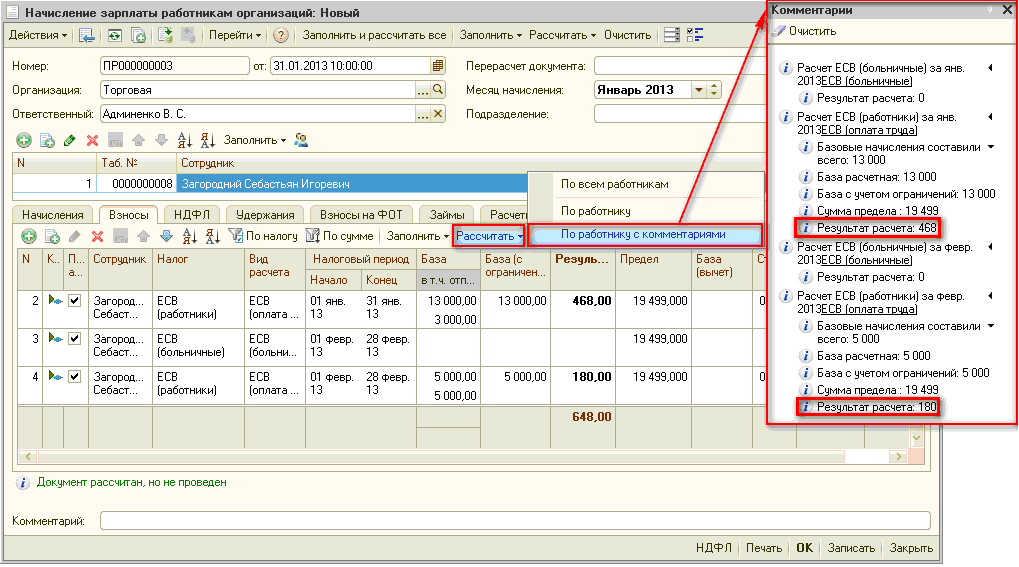Screen dimensions: 1019x567
Task: Collapse 'Расчет ЕСВ (больничные) за янв.' comment
Action: pyautogui.click(x=990, y=68)
